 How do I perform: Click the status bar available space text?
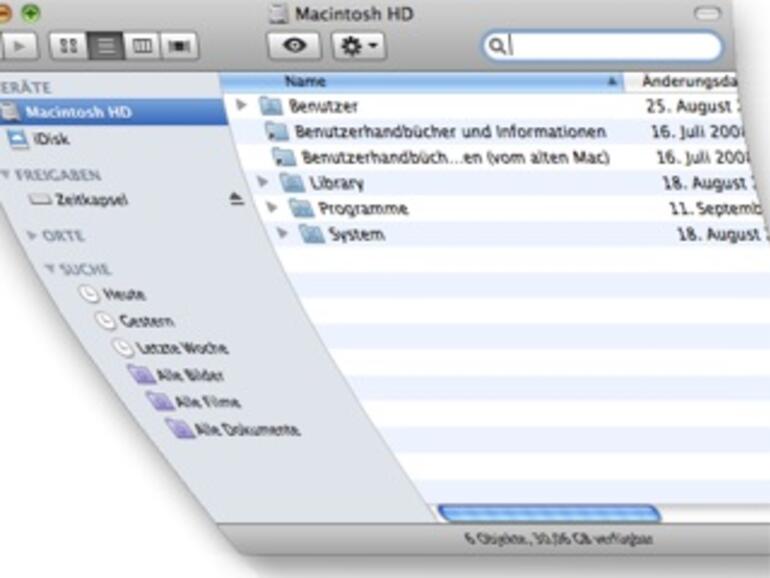coord(558,539)
